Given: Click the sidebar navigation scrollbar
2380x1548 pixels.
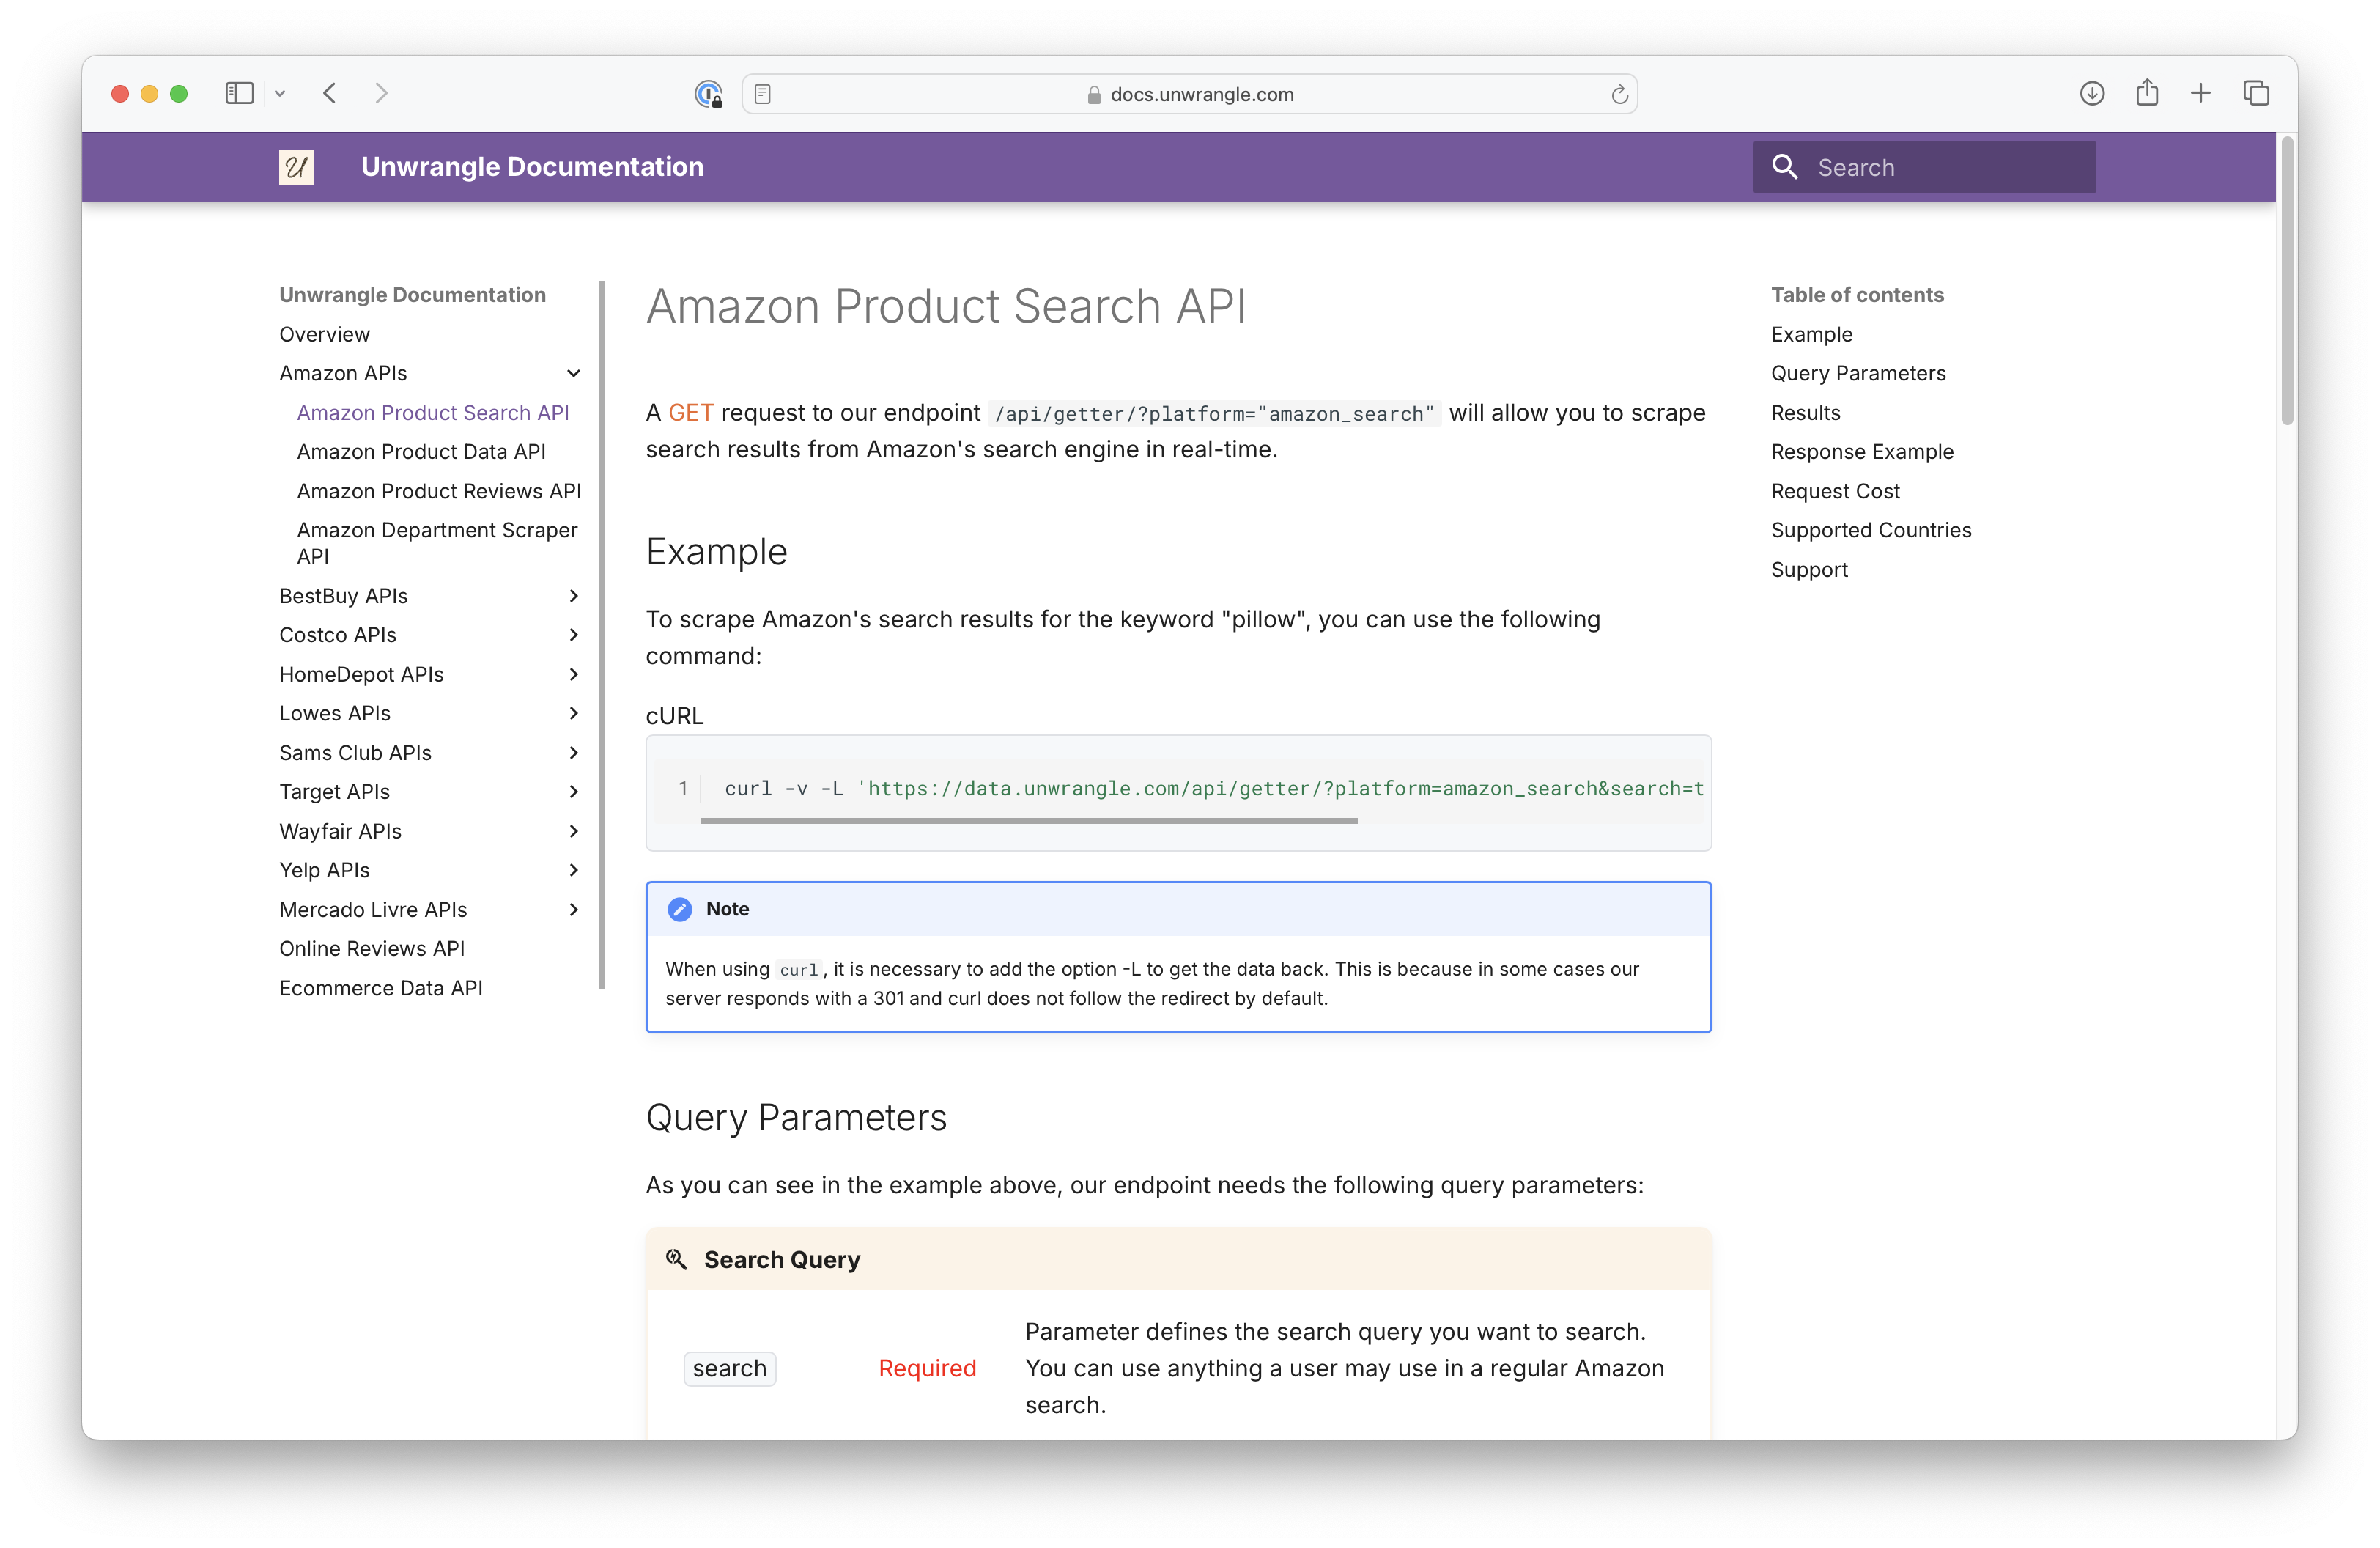Looking at the screenshot, I should pos(601,635).
